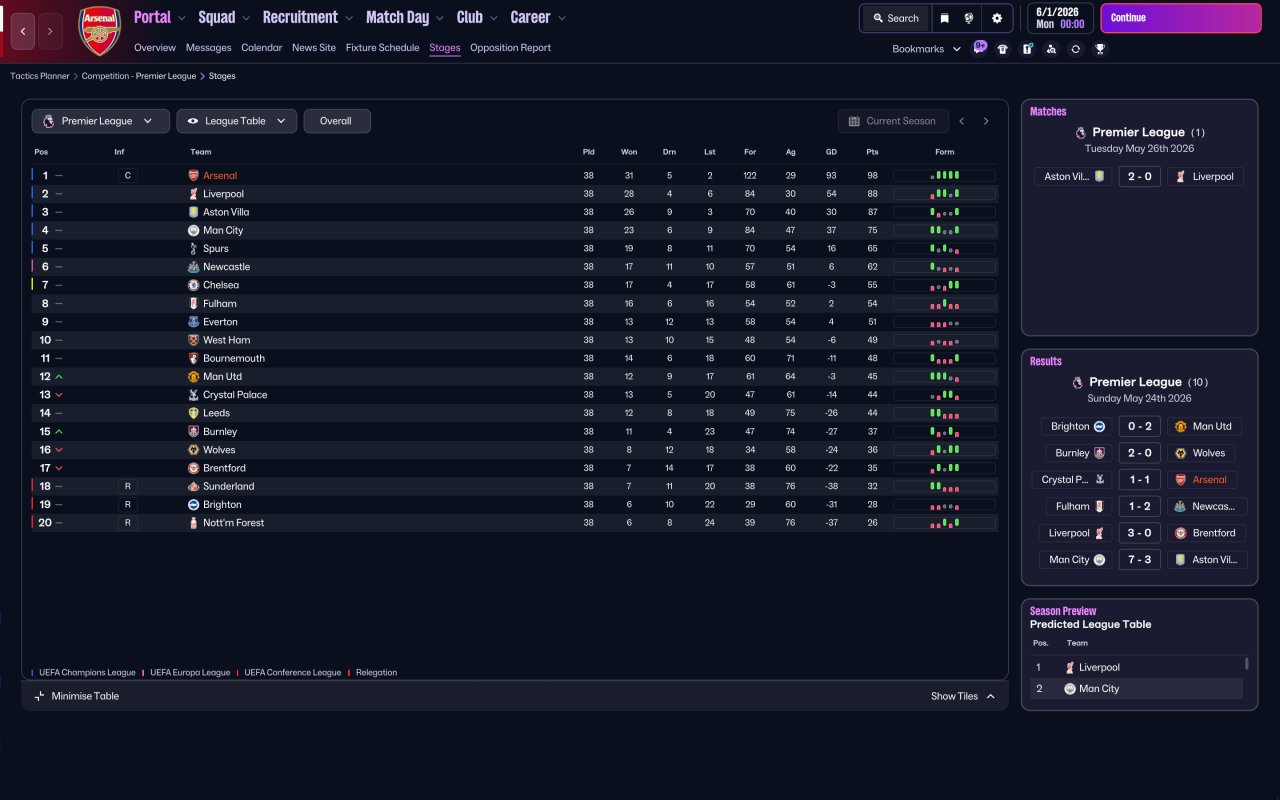Click the Season Preview panel scrollbar
The width and height of the screenshot is (1280, 800).
click(1246, 663)
